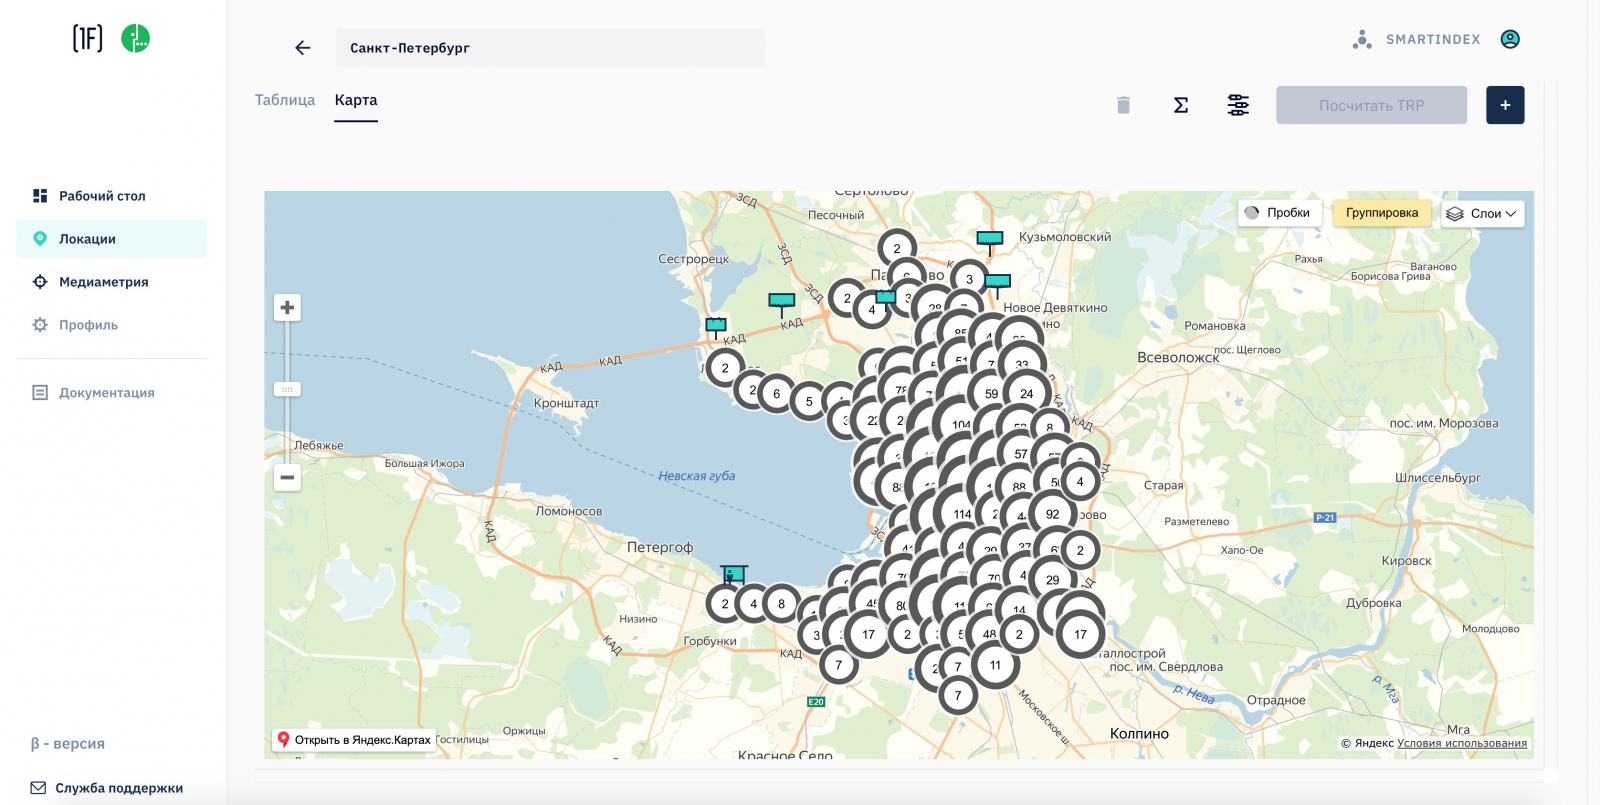Viewport: 1600px width, 805px height.
Task: Click the billboard marker near Кузьмоловский
Action: click(x=989, y=240)
